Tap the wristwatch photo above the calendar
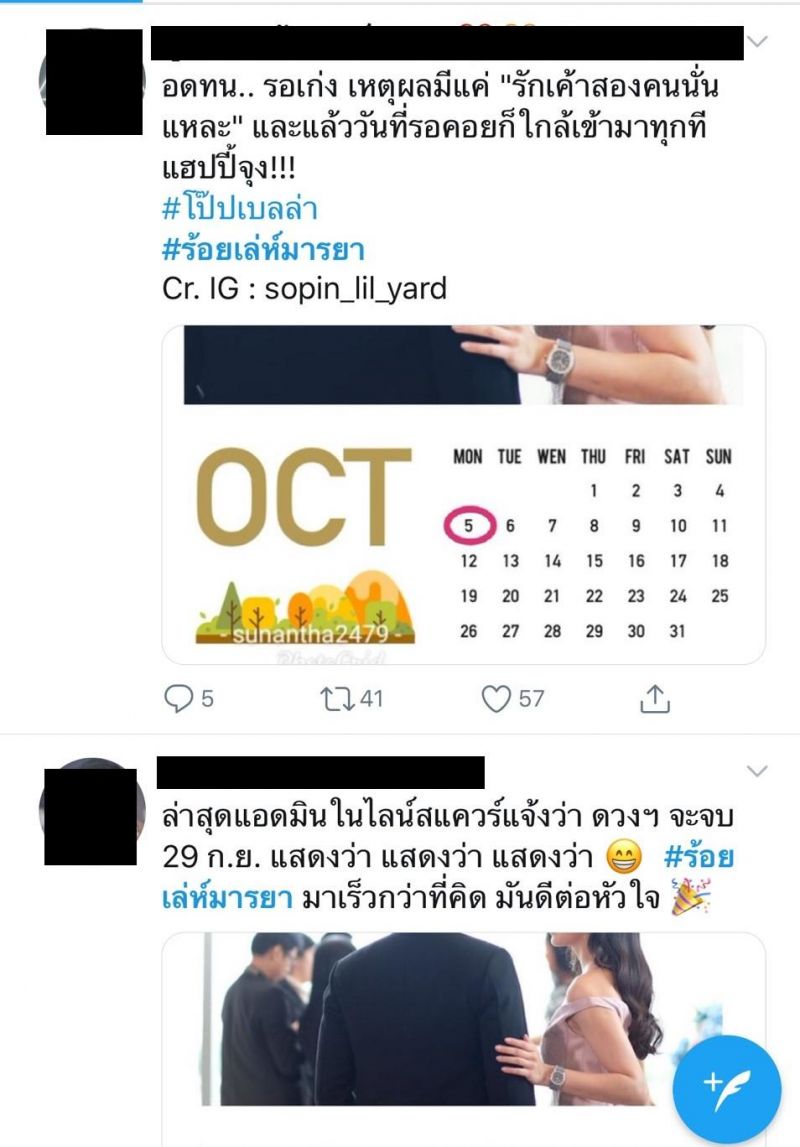Image resolution: width=800 pixels, height=1147 pixels. point(464,365)
